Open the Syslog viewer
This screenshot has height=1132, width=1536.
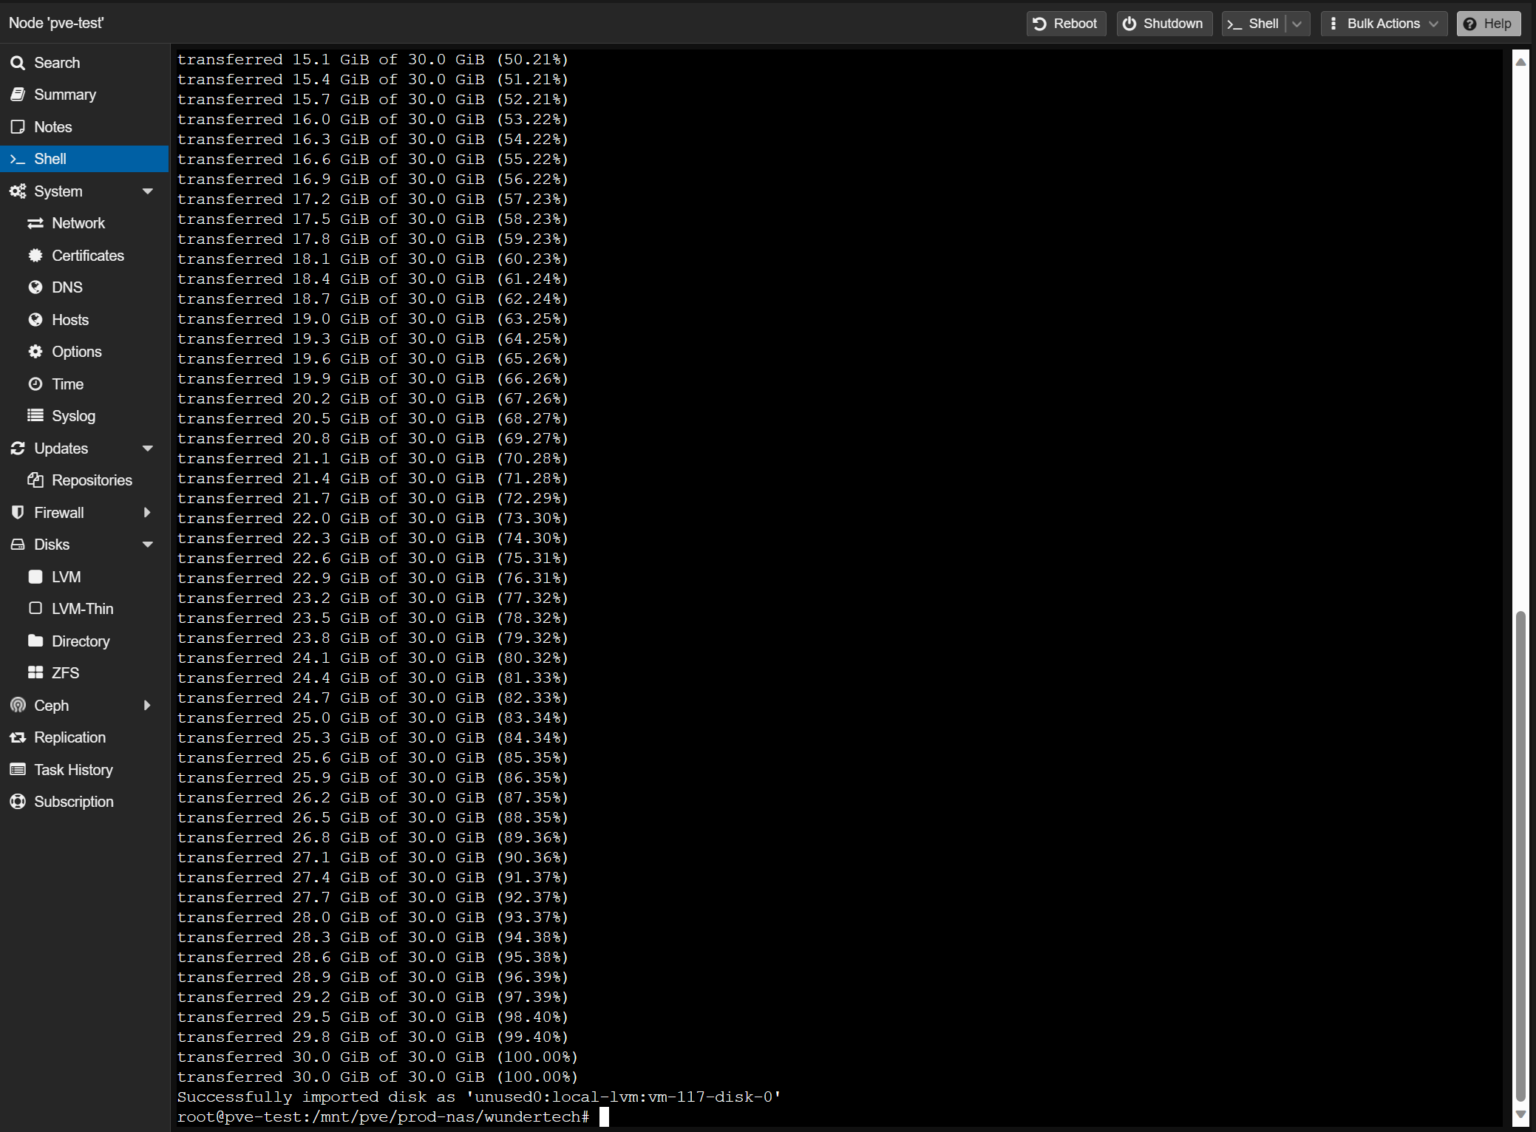(72, 416)
